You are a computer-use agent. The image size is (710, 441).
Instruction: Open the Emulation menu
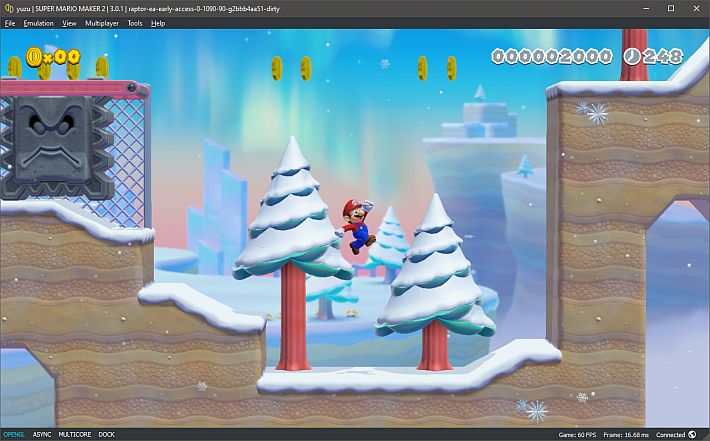(x=38, y=23)
